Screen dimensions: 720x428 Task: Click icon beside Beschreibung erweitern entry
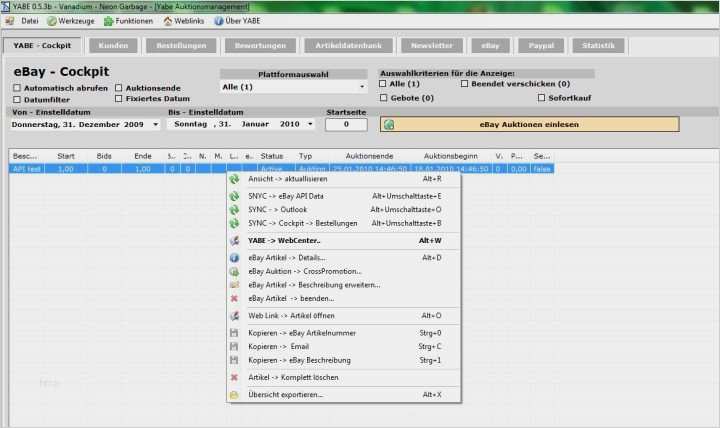click(234, 285)
